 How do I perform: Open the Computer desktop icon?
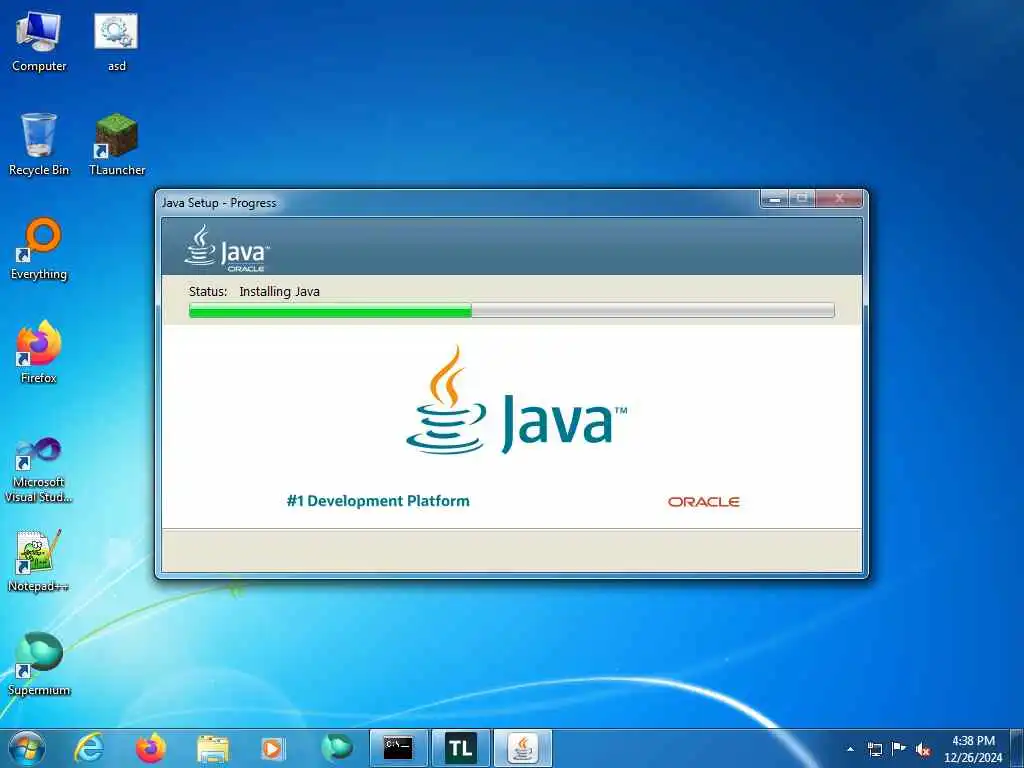coord(39,41)
